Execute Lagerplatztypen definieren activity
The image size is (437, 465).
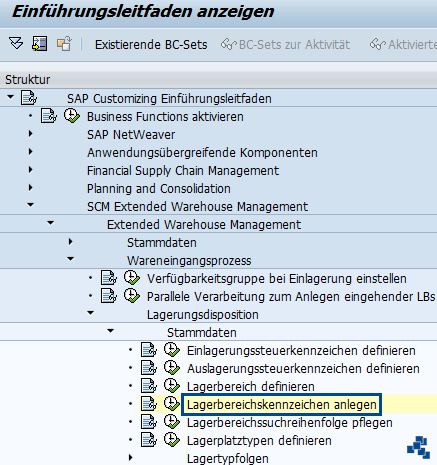tap(172, 440)
